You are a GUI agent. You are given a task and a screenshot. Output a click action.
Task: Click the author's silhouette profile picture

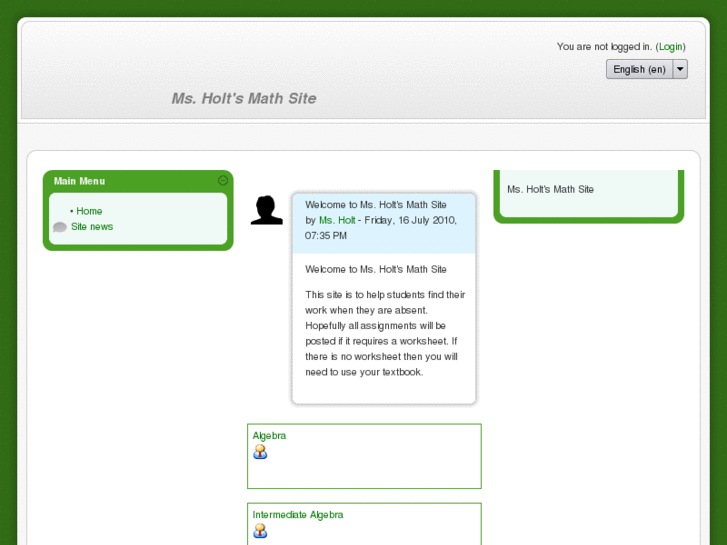pos(266,210)
